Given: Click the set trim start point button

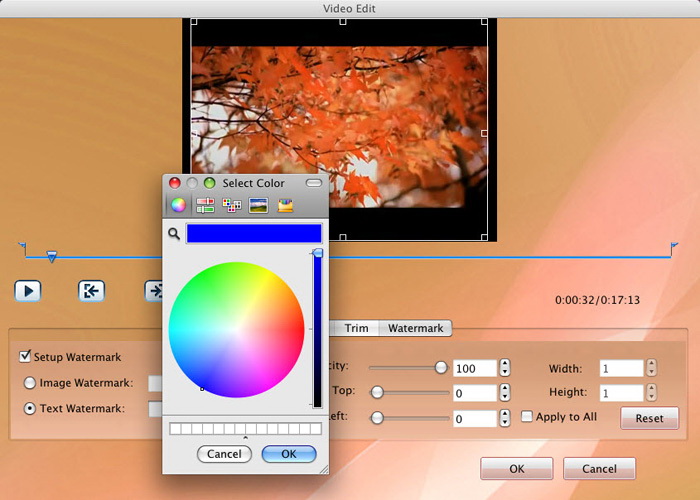Looking at the screenshot, I should tap(91, 291).
